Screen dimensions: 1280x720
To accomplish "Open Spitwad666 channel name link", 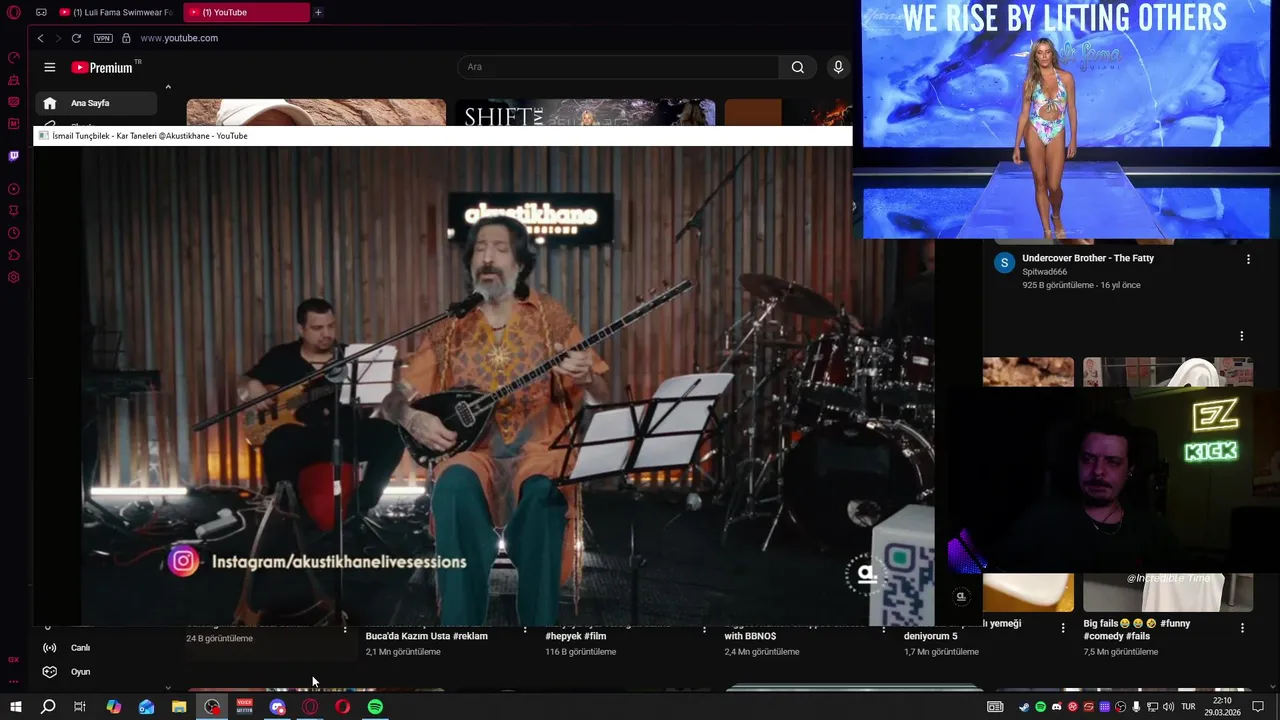I will (1044, 272).
